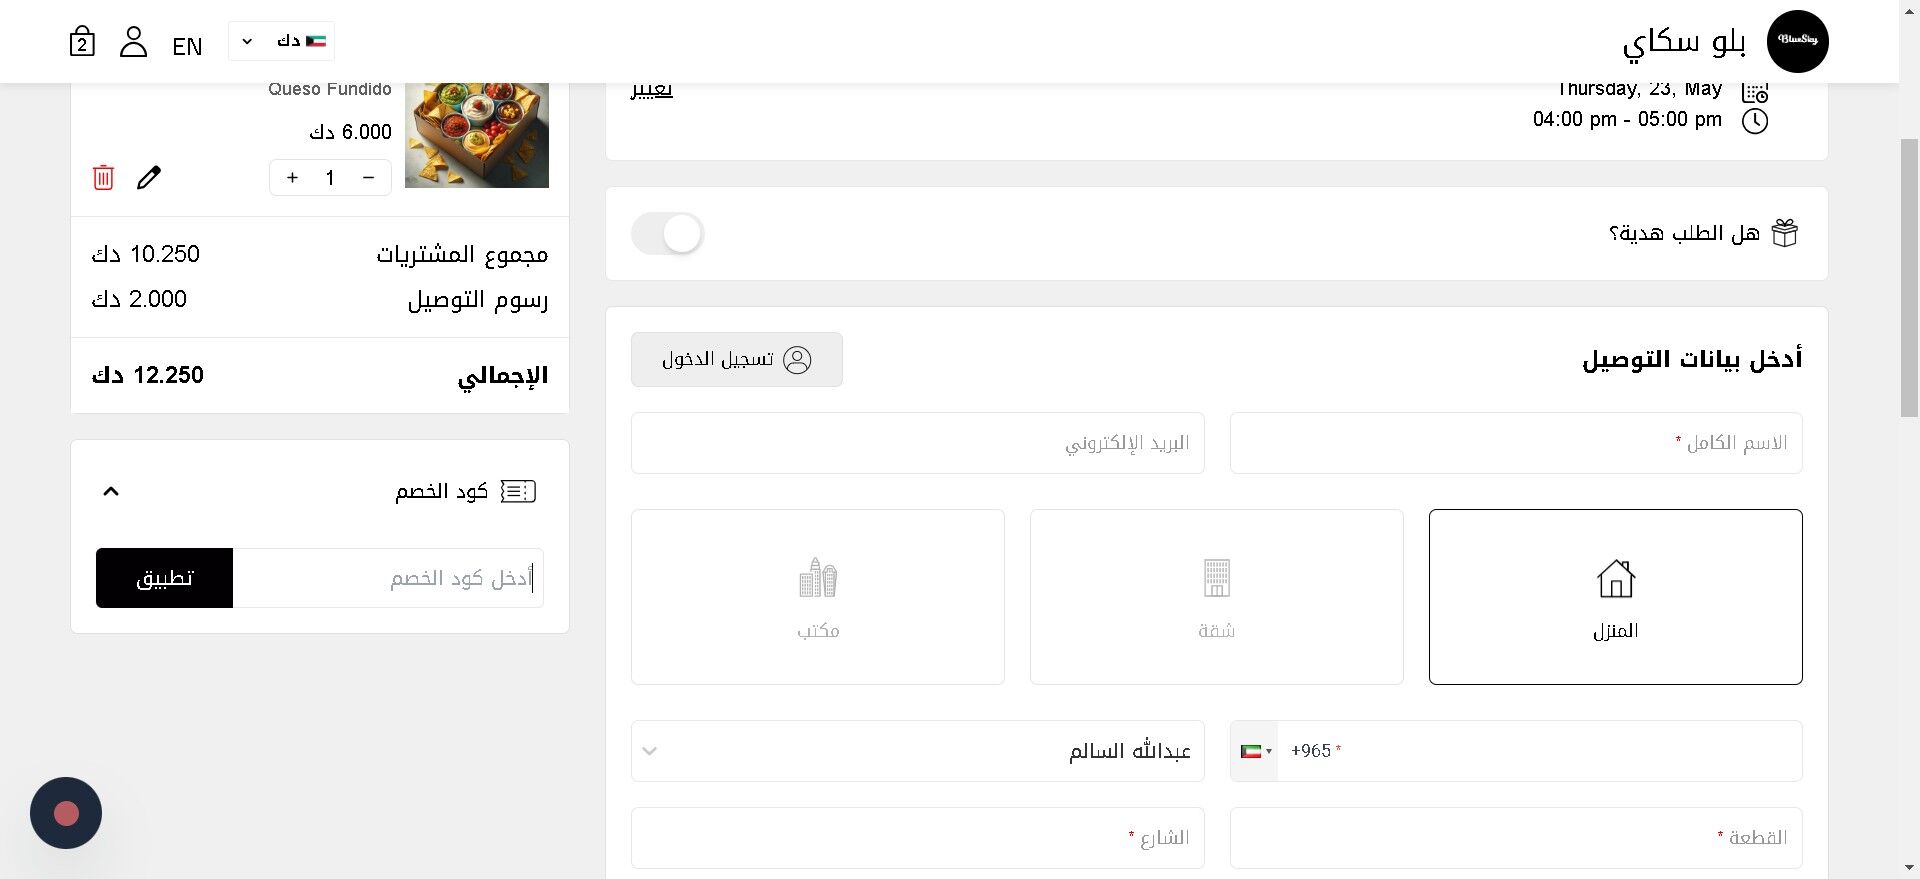Viewport: 1920px width, 879px height.
Task: Collapse the كود الخصم discount code section
Action: pos(111,491)
